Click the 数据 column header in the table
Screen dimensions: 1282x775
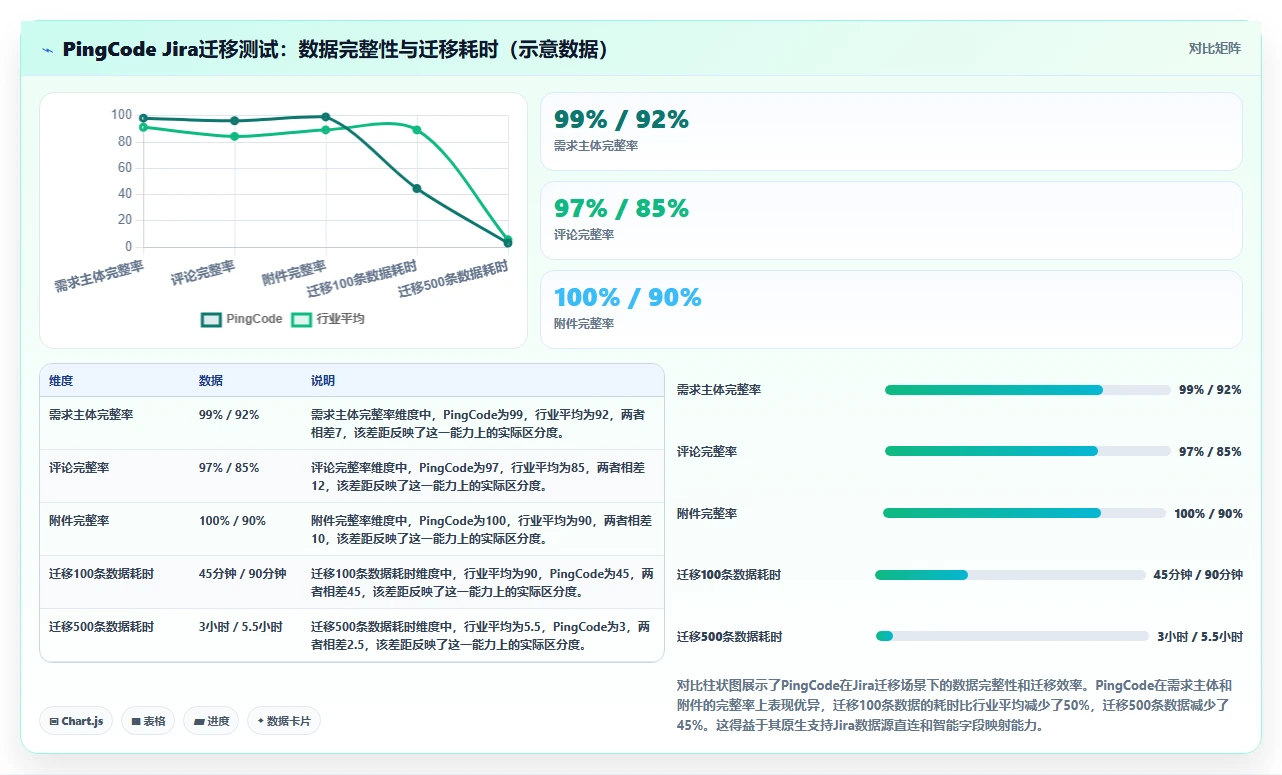click(211, 381)
